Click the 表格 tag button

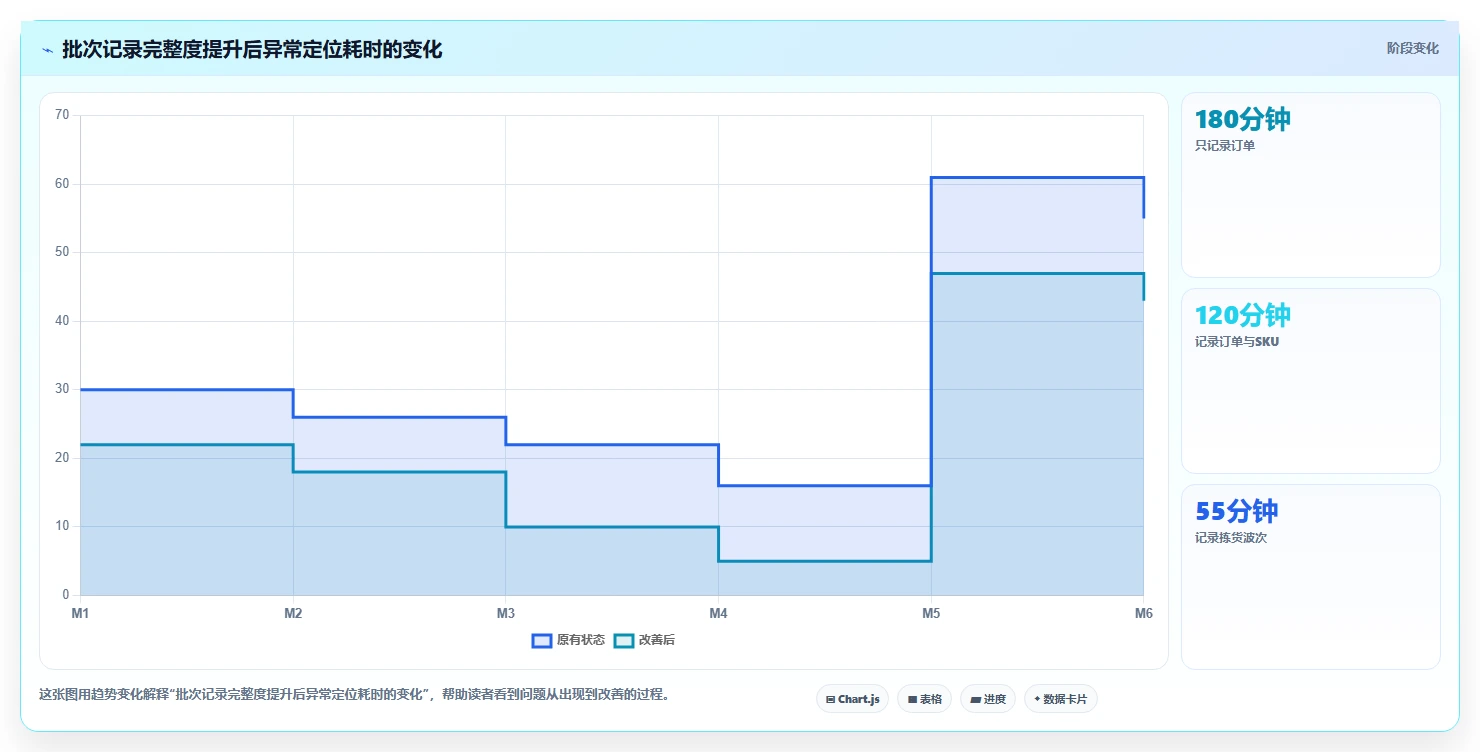[x=924, y=699]
